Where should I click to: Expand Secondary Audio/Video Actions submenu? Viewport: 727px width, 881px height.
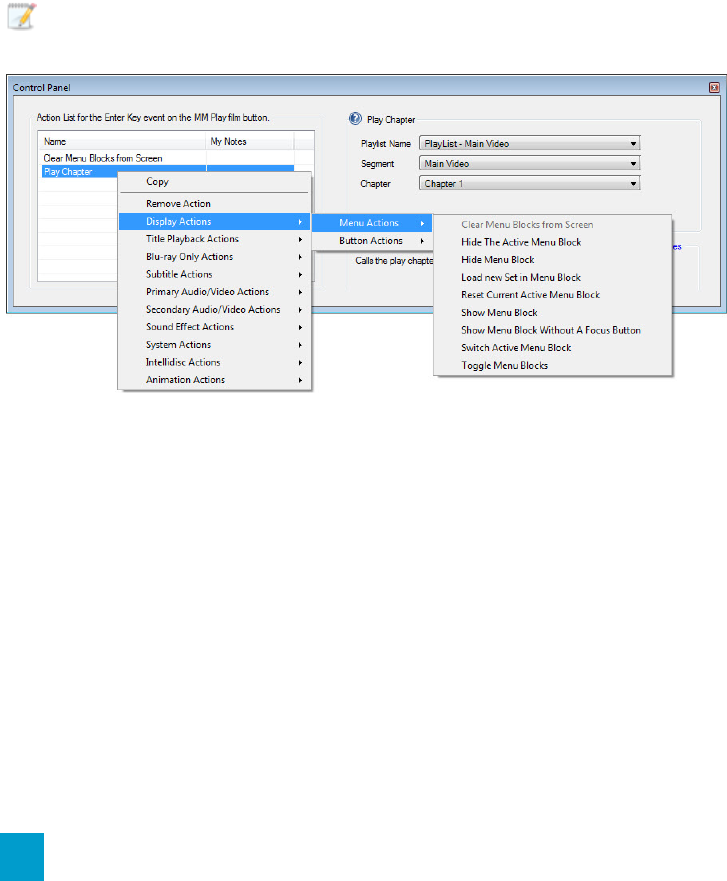(214, 310)
